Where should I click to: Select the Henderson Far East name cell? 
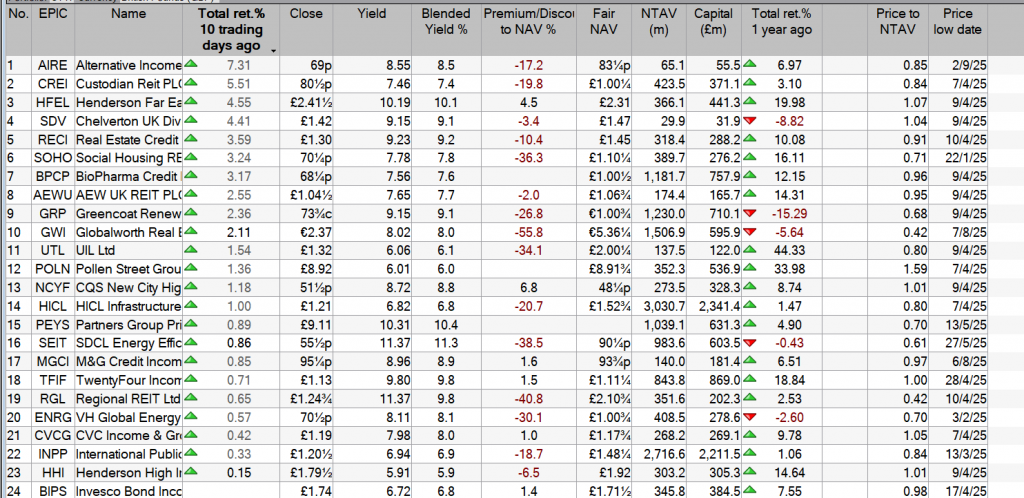tap(129, 102)
